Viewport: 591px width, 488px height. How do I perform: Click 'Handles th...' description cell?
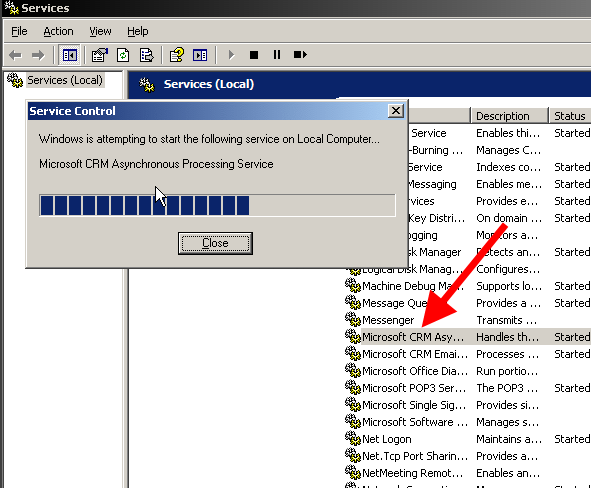point(508,337)
